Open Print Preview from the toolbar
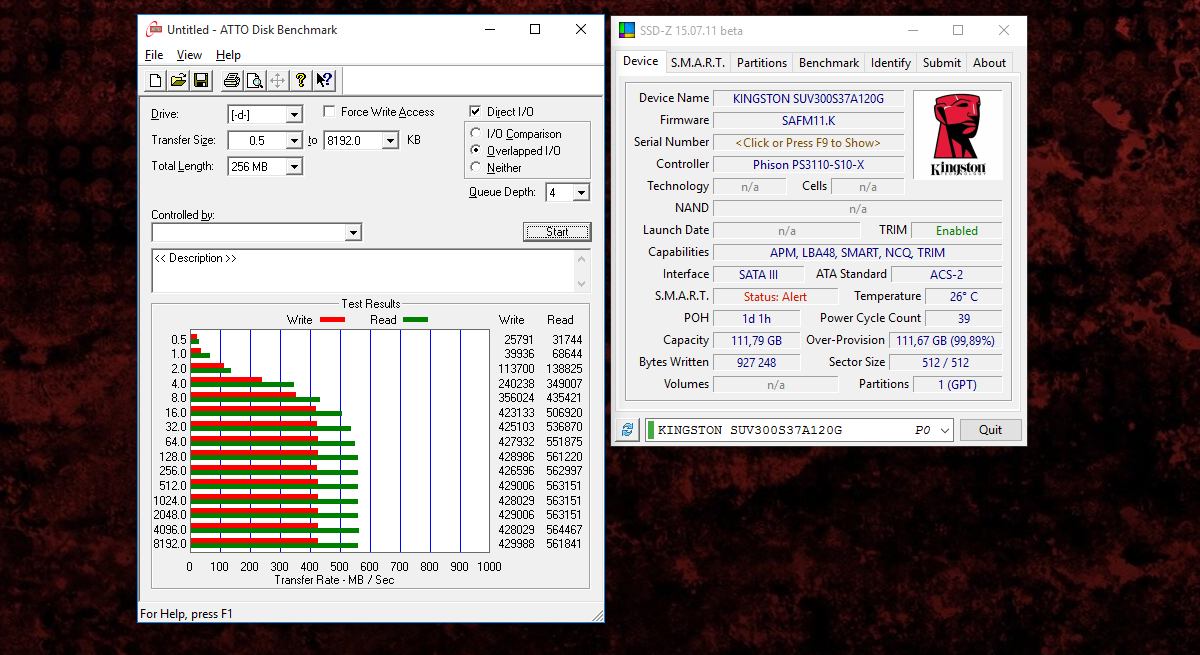The height and width of the screenshot is (655, 1200). point(254,80)
